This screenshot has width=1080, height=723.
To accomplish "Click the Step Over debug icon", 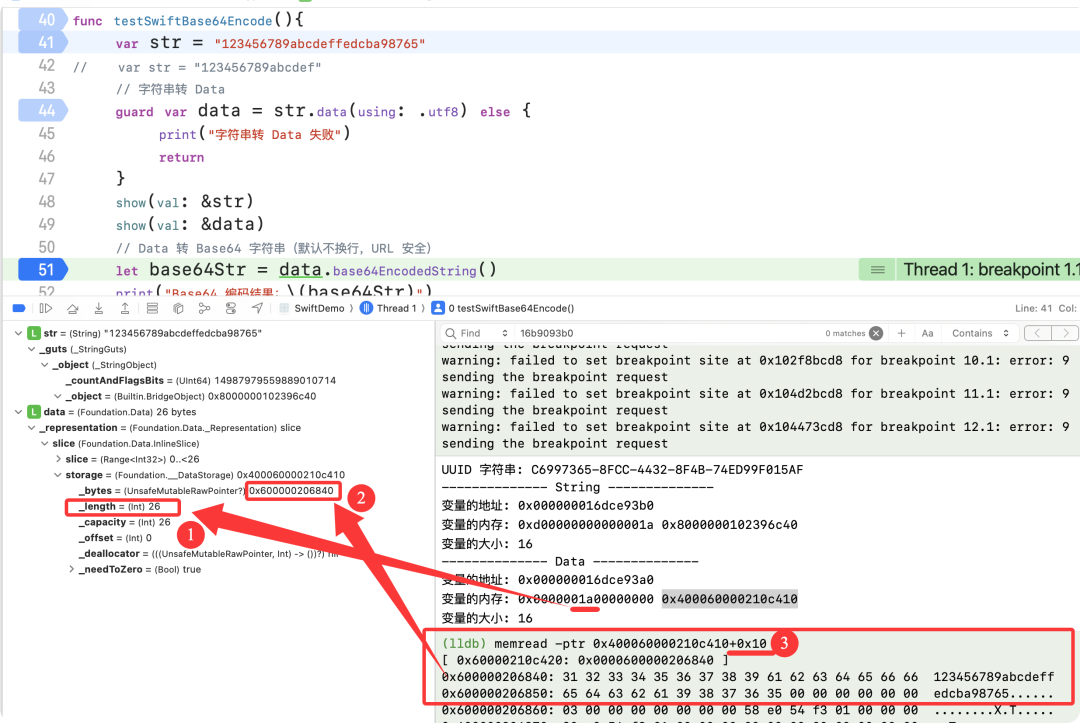I will [72, 308].
